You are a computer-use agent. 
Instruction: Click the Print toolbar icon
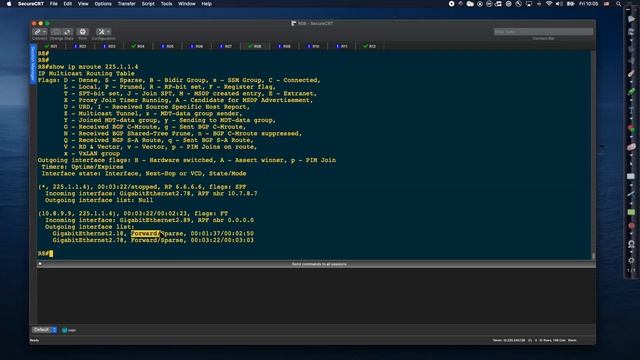(82, 32)
